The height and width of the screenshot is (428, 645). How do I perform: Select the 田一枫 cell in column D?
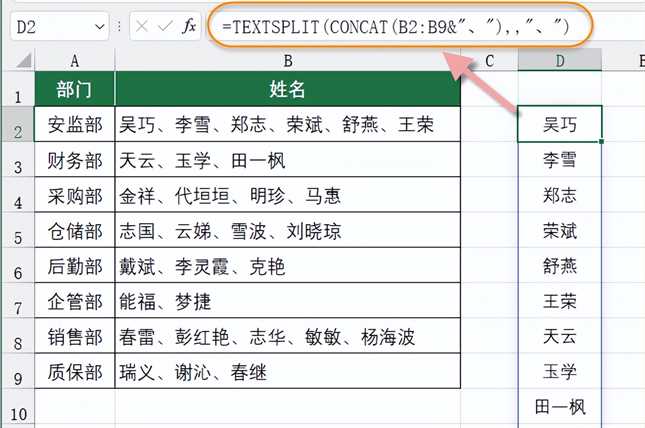tap(560, 407)
